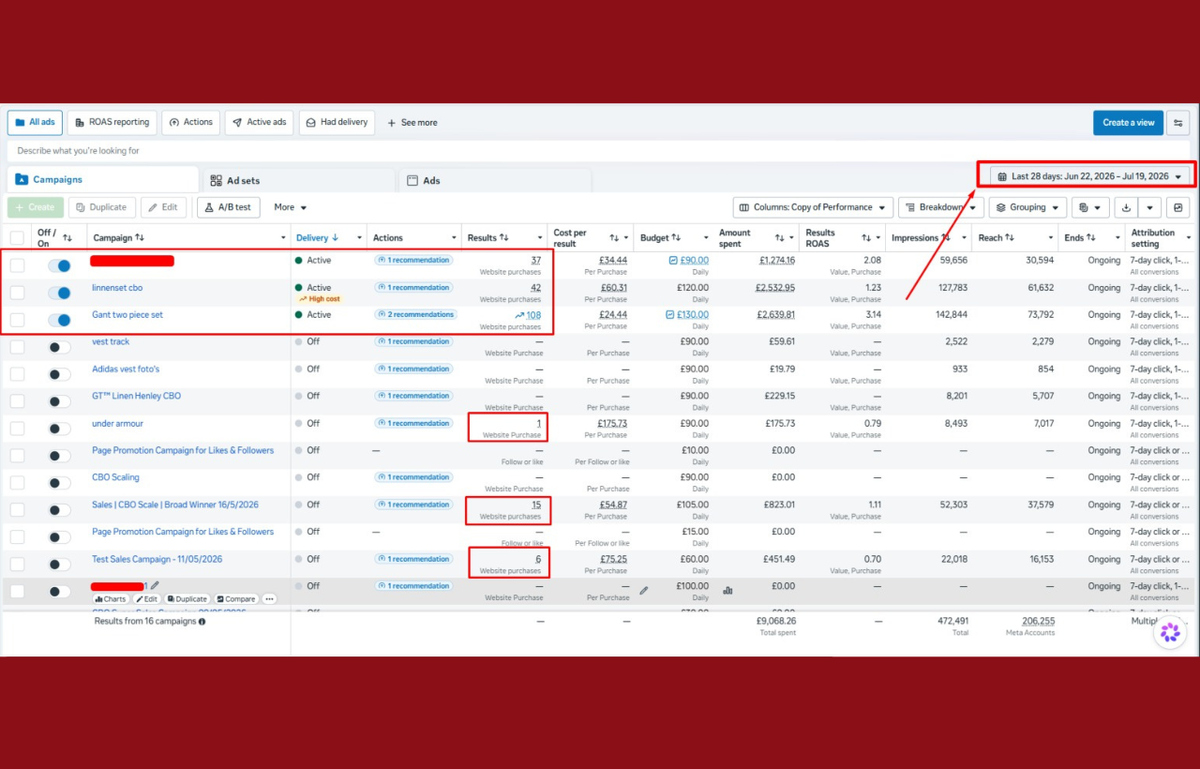Turn off the linnenset cbo campaign toggle
Image resolution: width=1200 pixels, height=769 pixels.
pos(59,293)
